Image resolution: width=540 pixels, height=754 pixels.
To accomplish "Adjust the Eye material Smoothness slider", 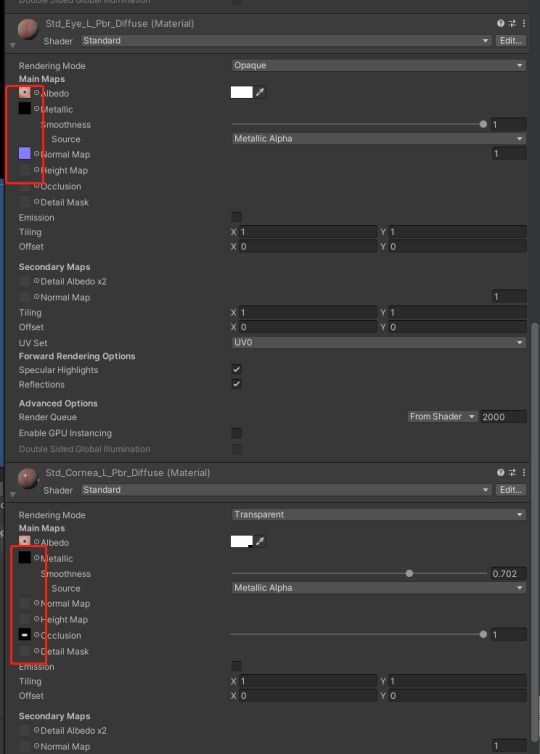I will pos(359,124).
